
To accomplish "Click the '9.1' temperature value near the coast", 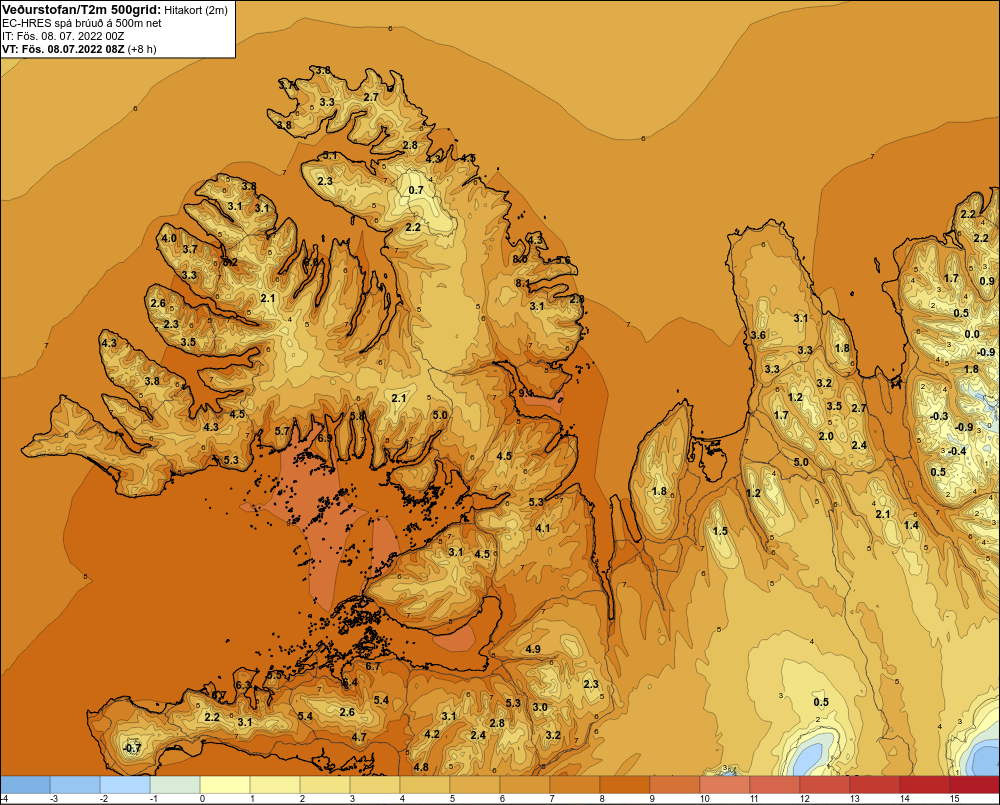I will 526,393.
